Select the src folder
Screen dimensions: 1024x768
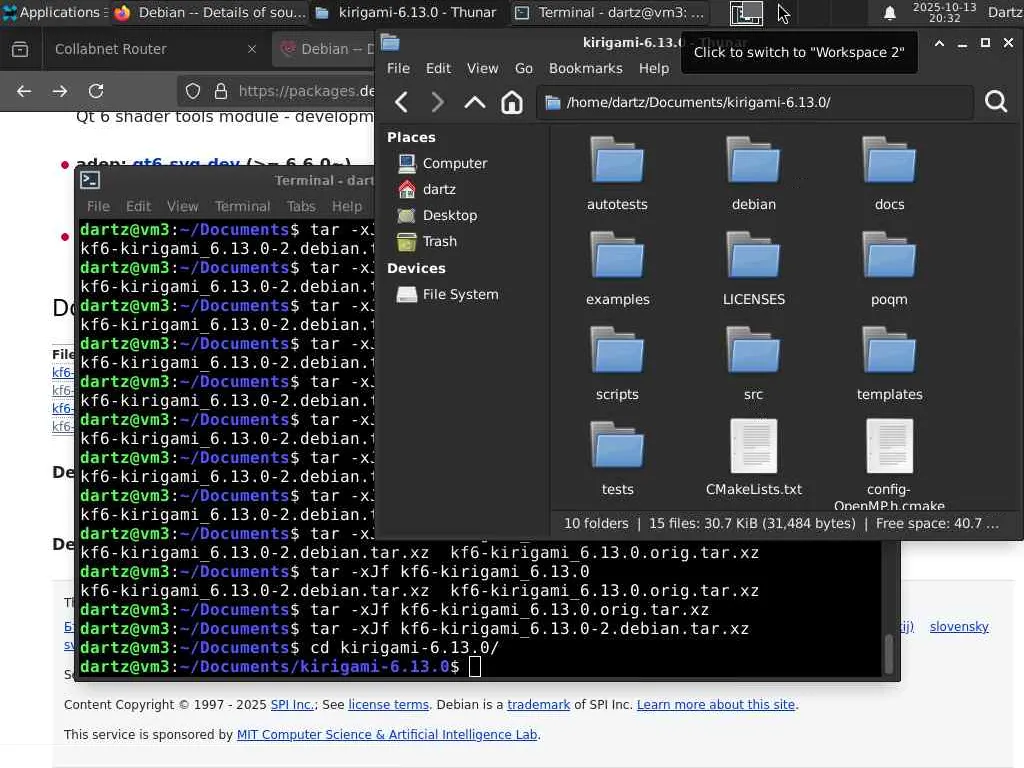coord(753,364)
